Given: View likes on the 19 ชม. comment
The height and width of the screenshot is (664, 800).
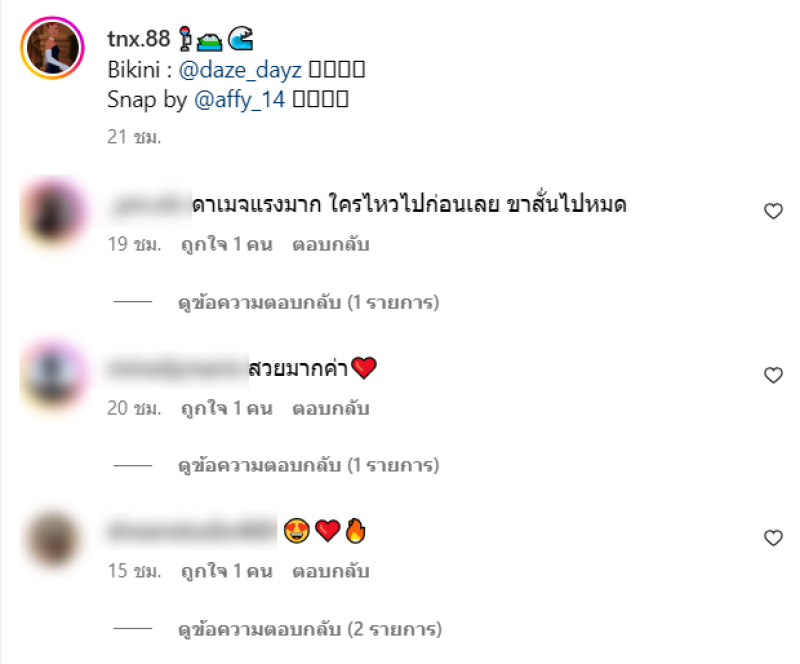Looking at the screenshot, I should coord(227,244).
